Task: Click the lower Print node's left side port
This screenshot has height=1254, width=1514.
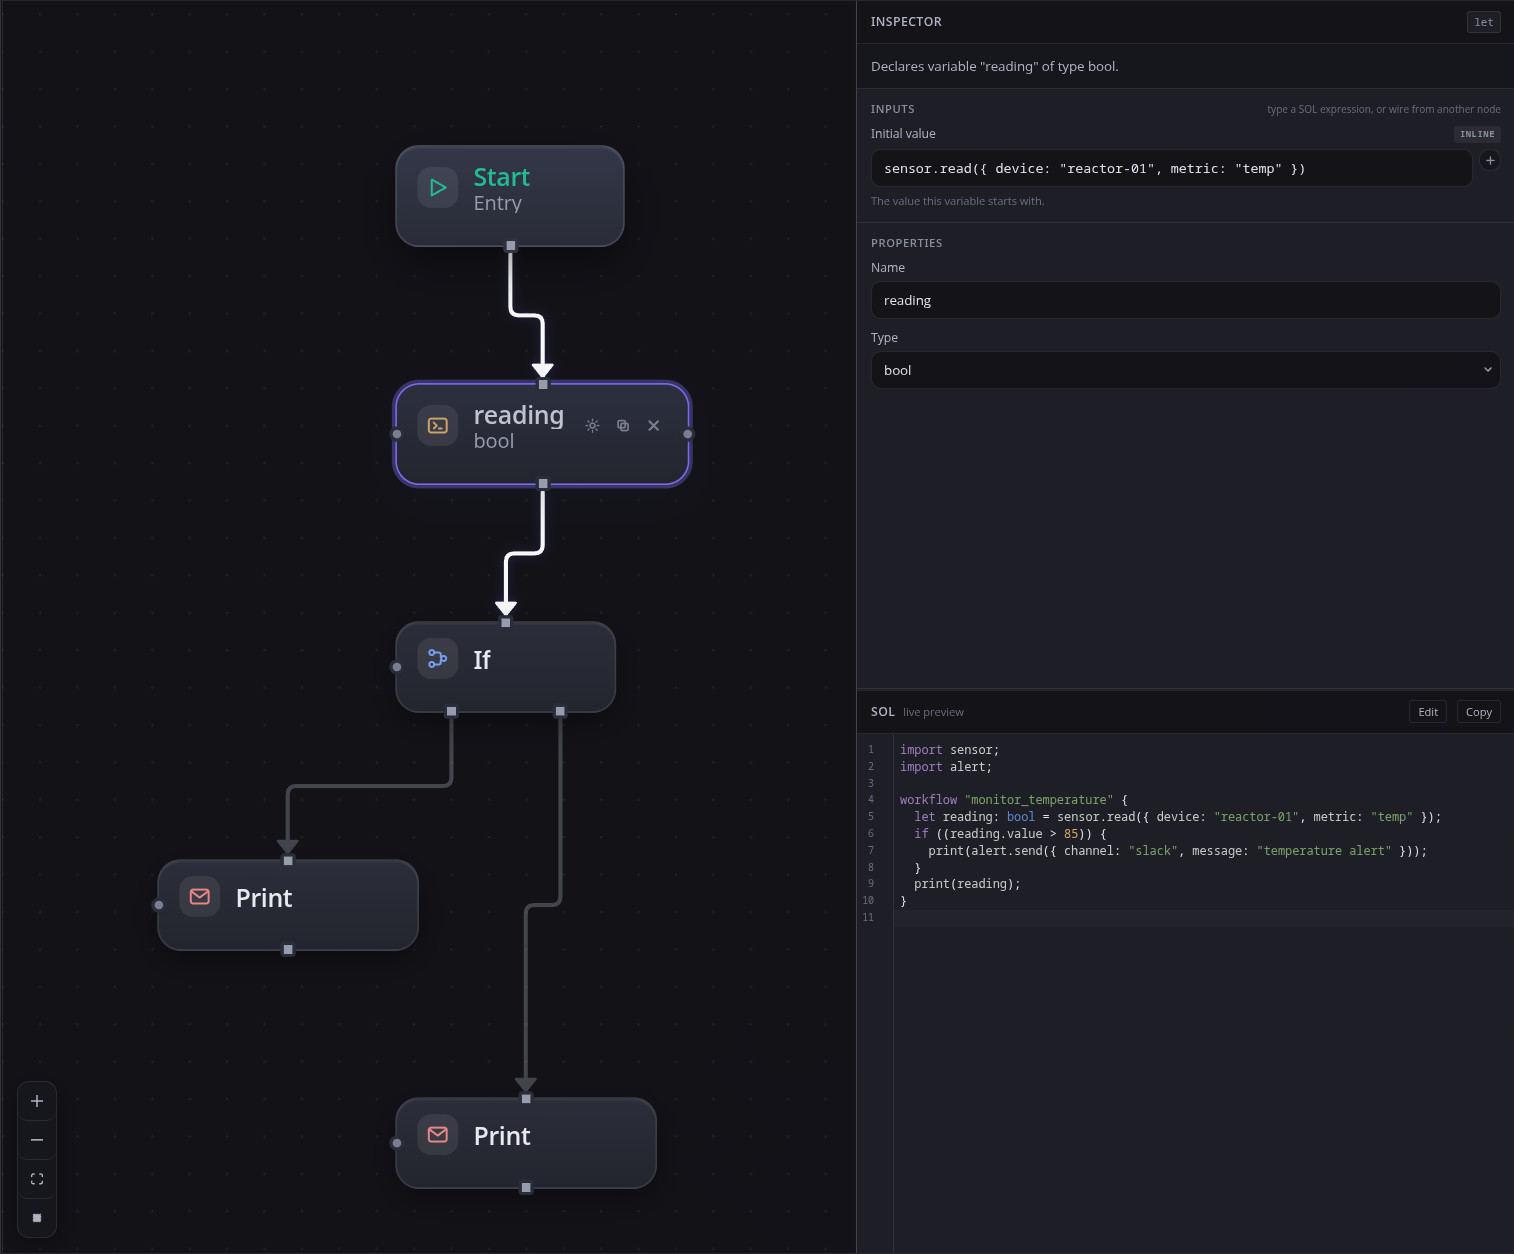Action: pyautogui.click(x=397, y=1143)
